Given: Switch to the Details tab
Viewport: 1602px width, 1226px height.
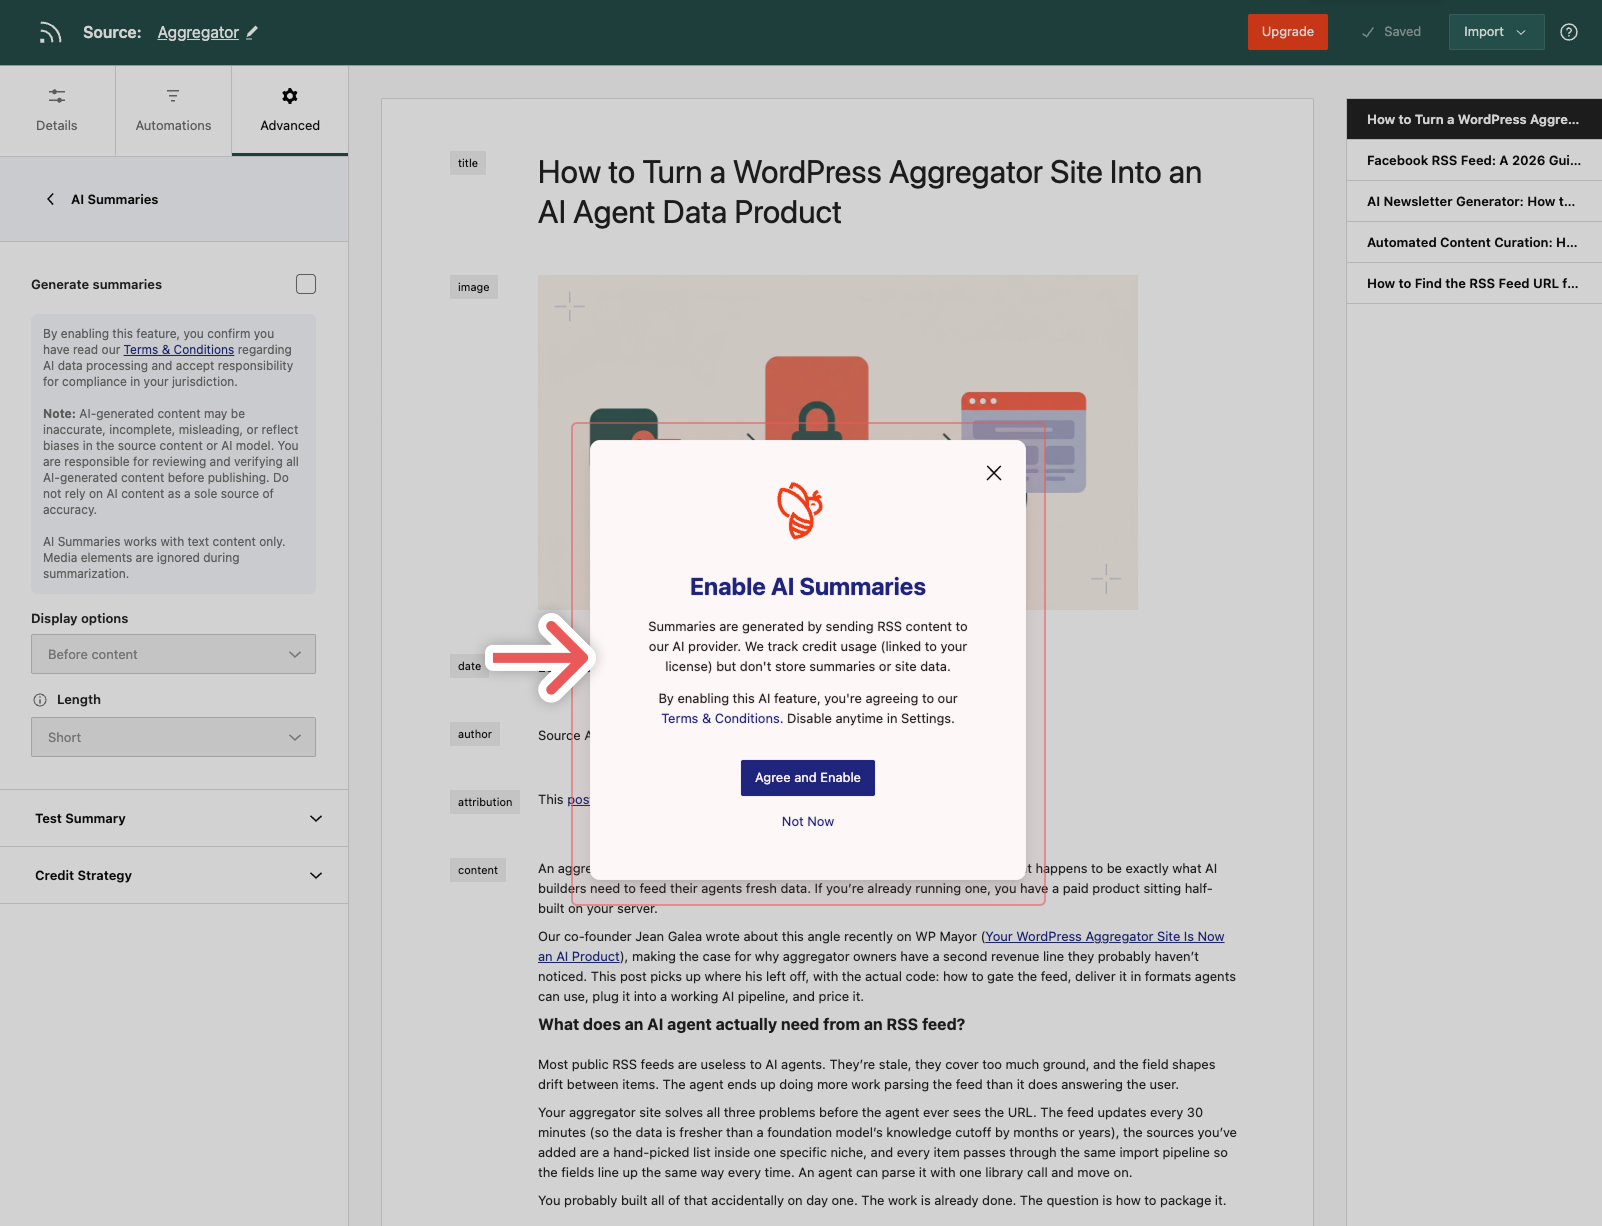Looking at the screenshot, I should [57, 110].
